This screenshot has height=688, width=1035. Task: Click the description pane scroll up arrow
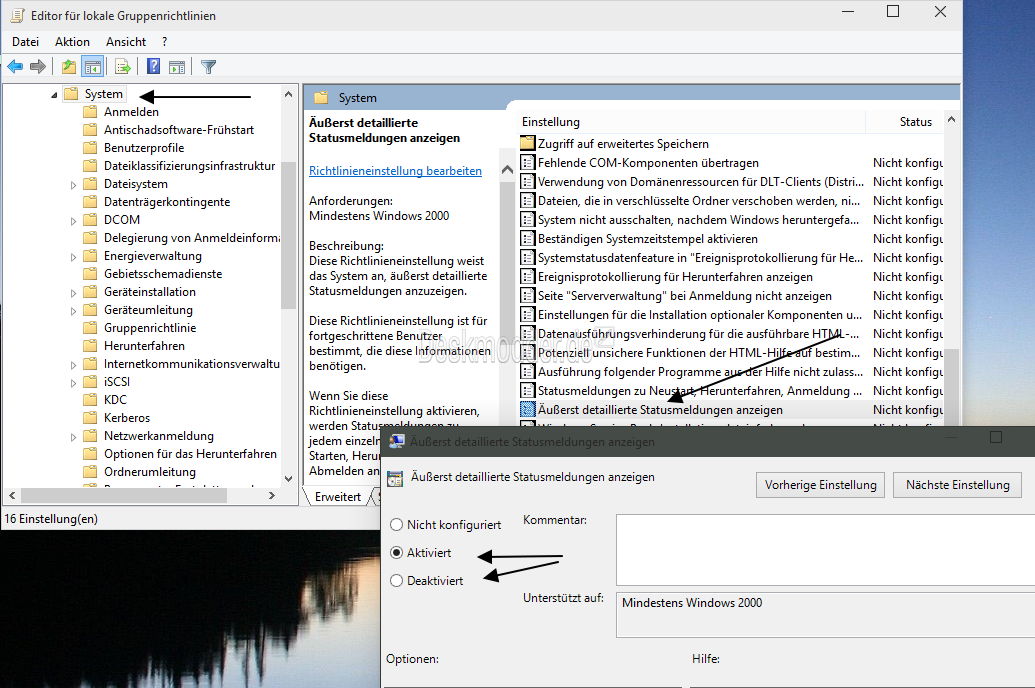[507, 170]
